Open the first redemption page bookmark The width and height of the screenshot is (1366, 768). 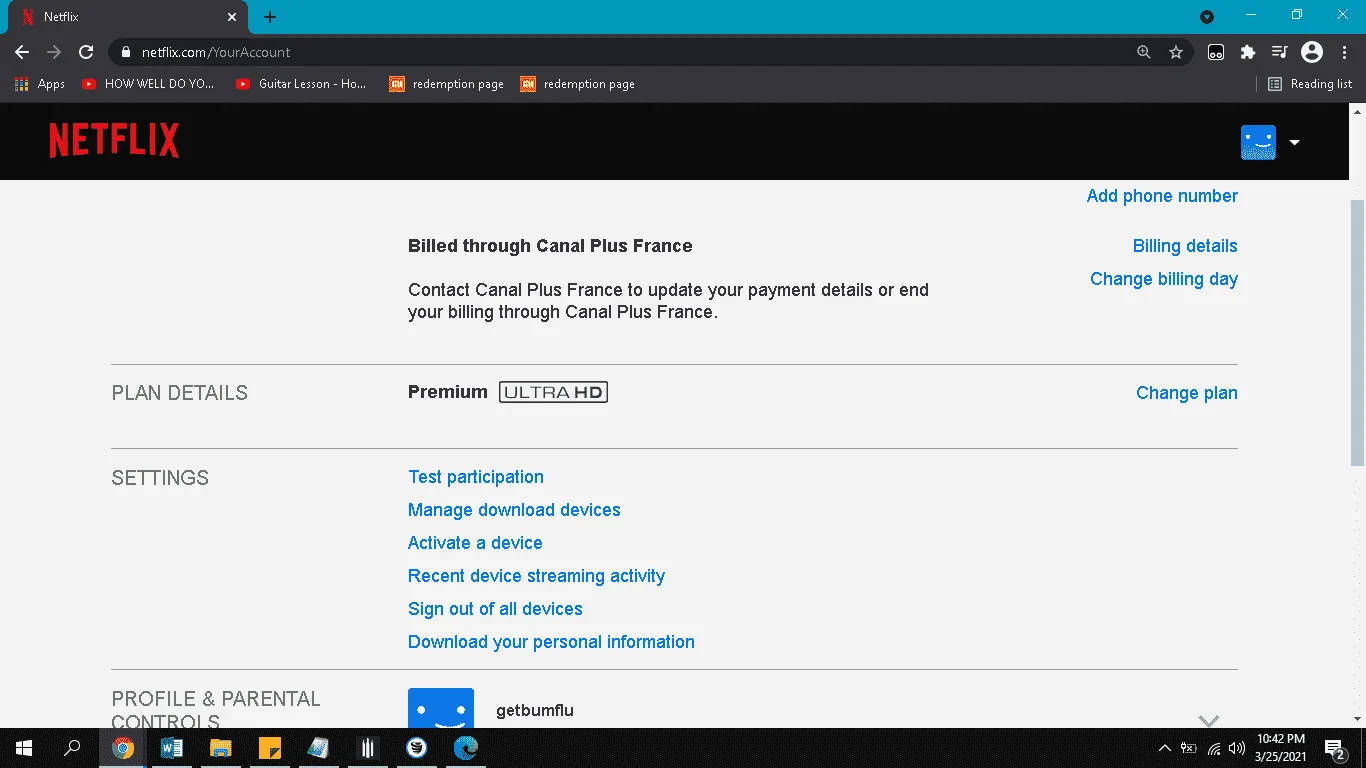(447, 84)
